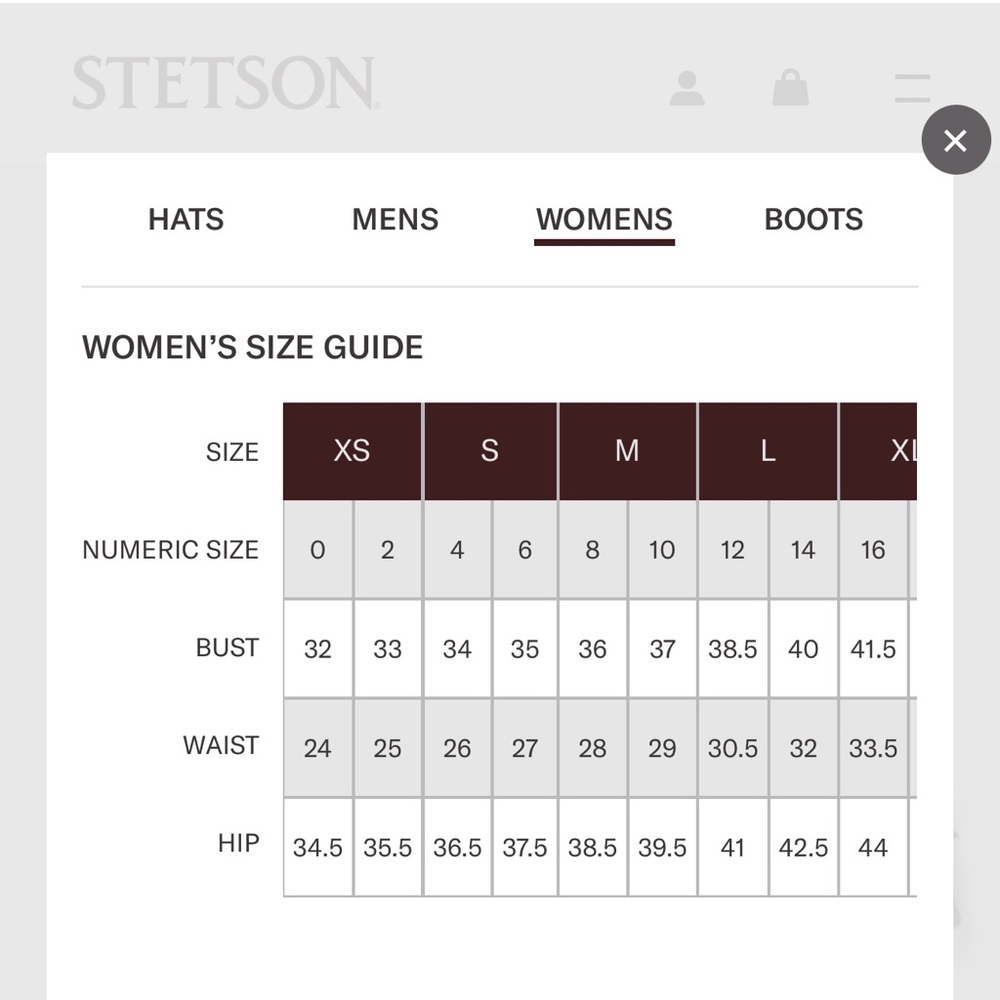This screenshot has width=1000, height=1000.
Task: Open the shopping bag icon
Action: click(790, 87)
